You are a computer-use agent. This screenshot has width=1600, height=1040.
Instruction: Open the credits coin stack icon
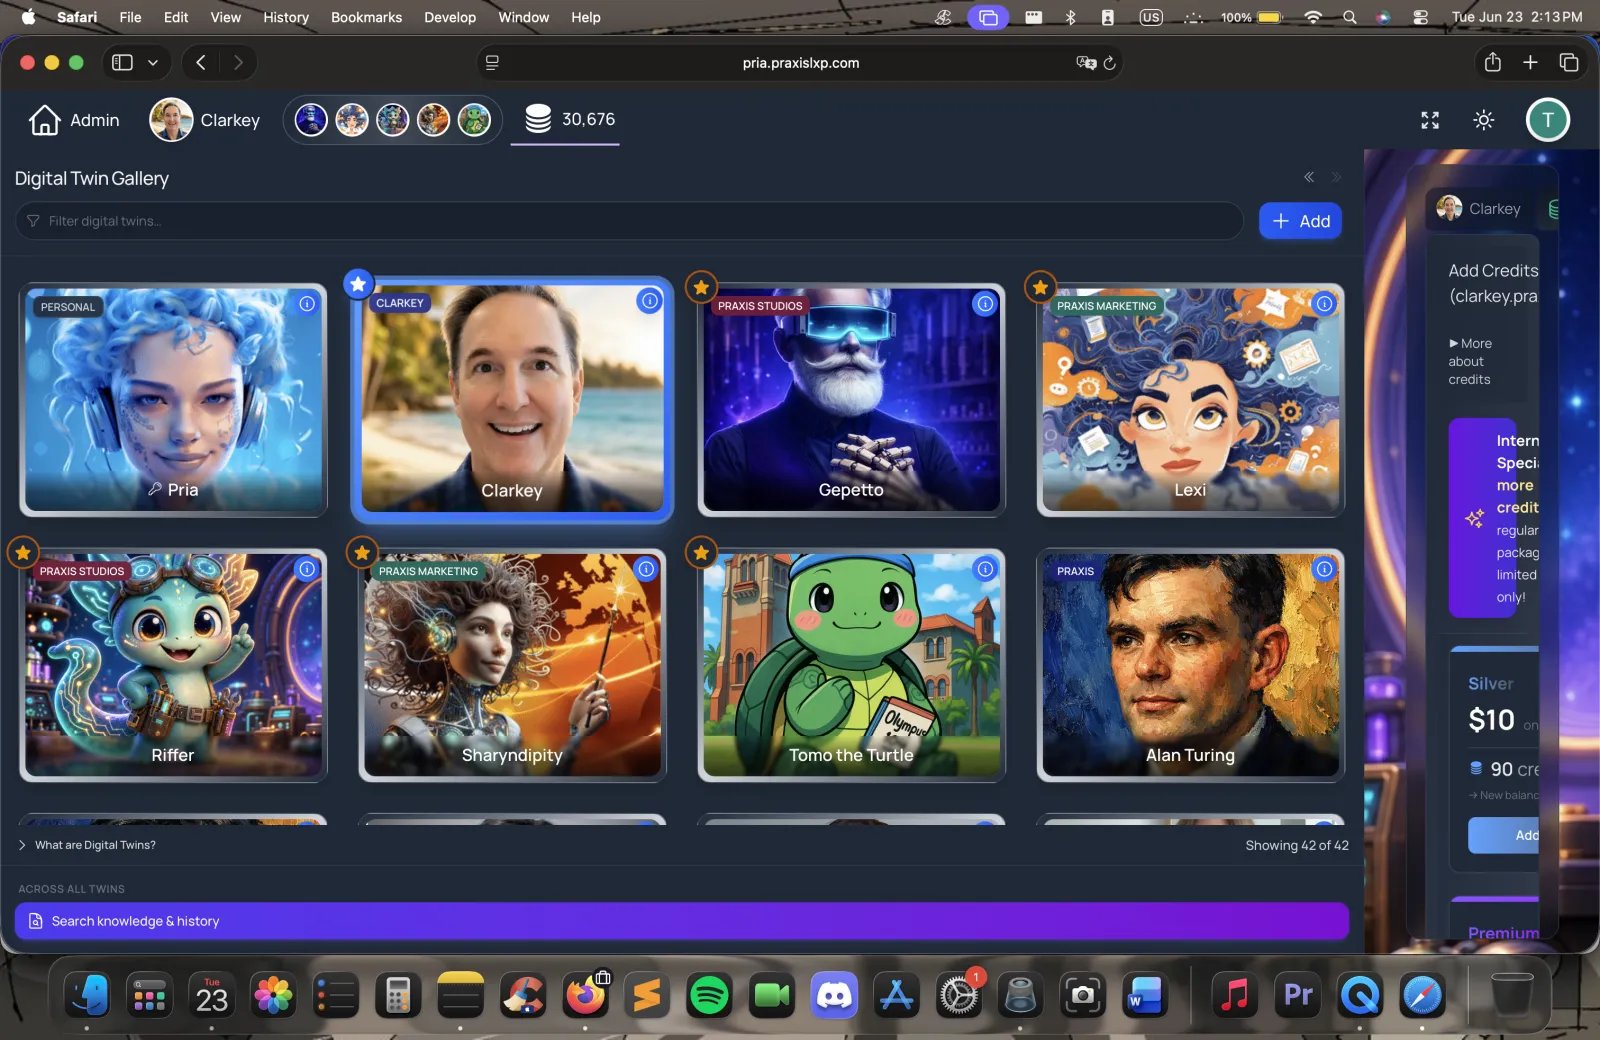click(x=538, y=119)
